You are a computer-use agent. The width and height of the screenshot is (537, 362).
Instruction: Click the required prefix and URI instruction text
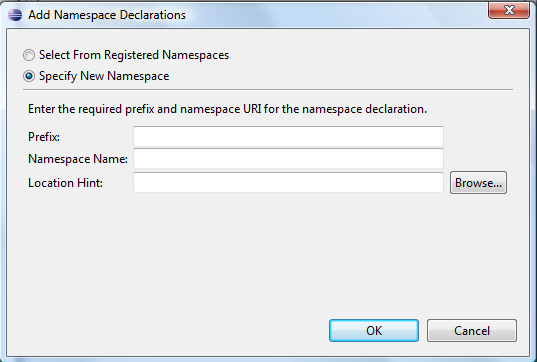click(227, 109)
